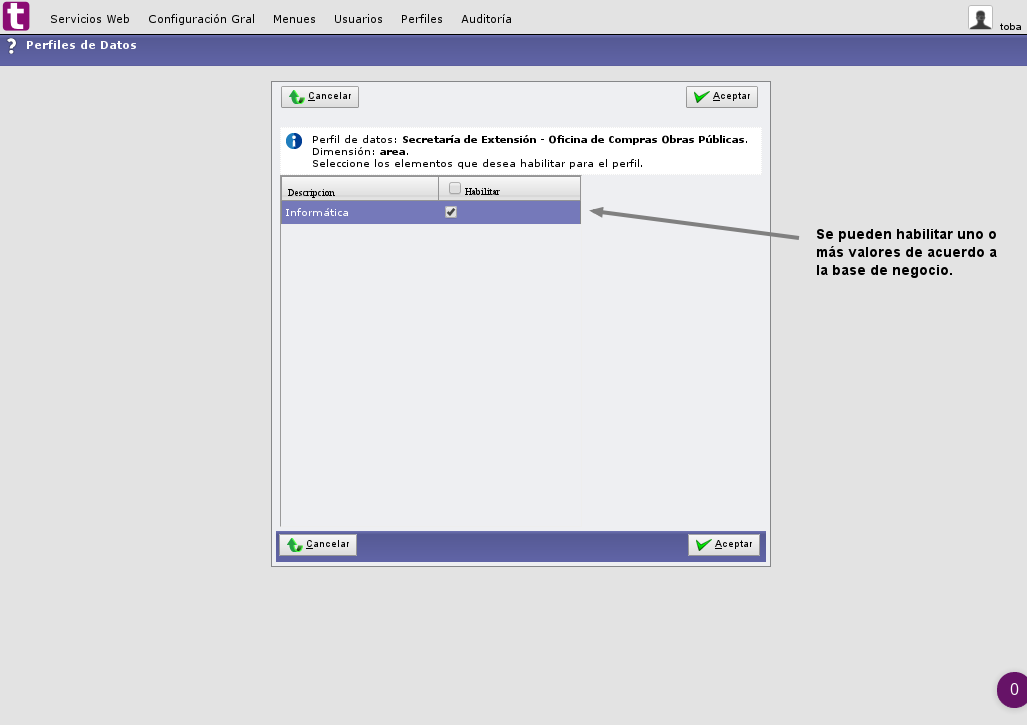Image resolution: width=1027 pixels, height=725 pixels.
Task: Open the Usuarios menu
Action: point(358,19)
